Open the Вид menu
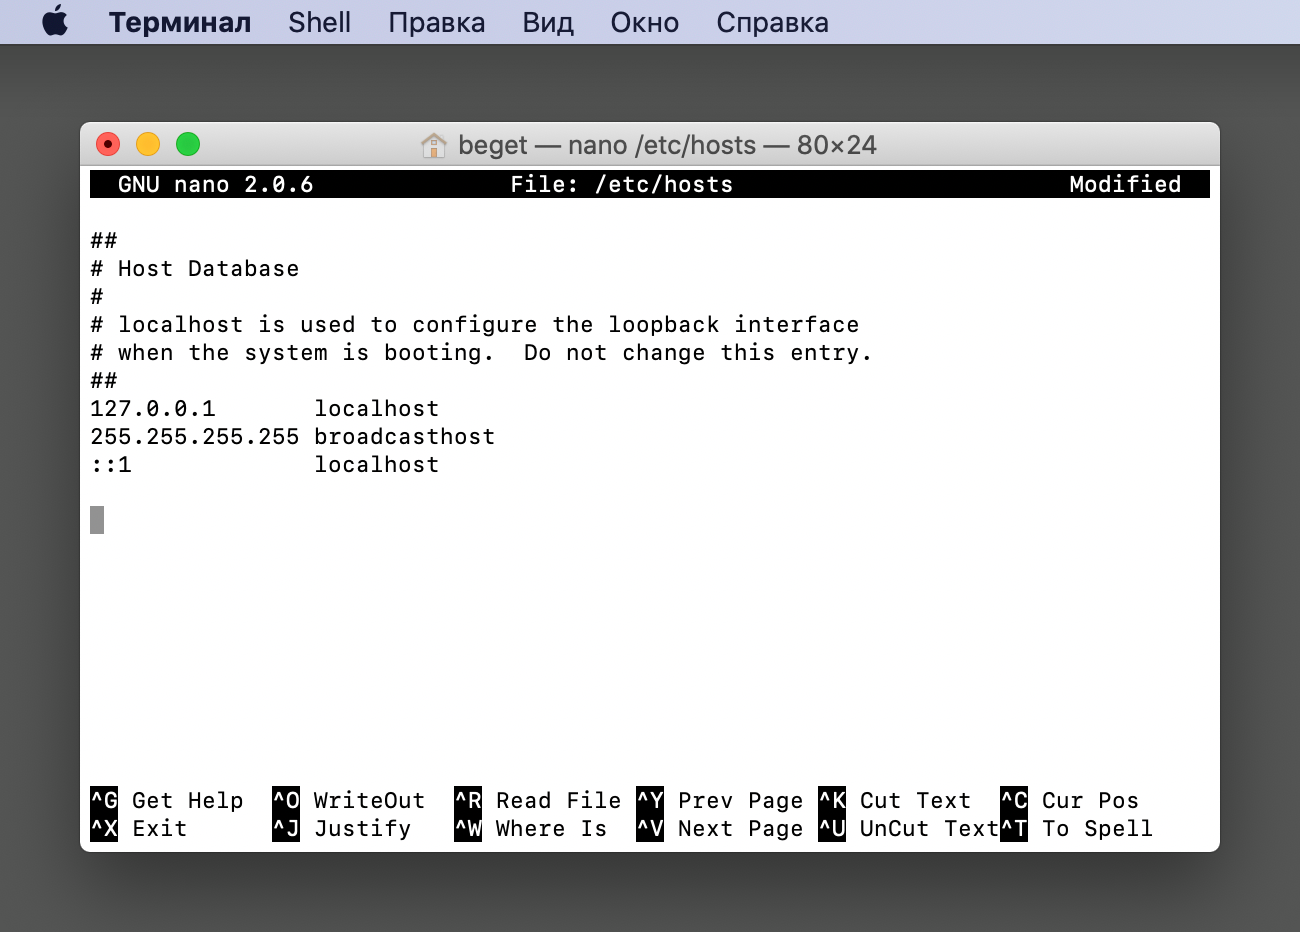Image resolution: width=1300 pixels, height=932 pixels. coord(547,22)
